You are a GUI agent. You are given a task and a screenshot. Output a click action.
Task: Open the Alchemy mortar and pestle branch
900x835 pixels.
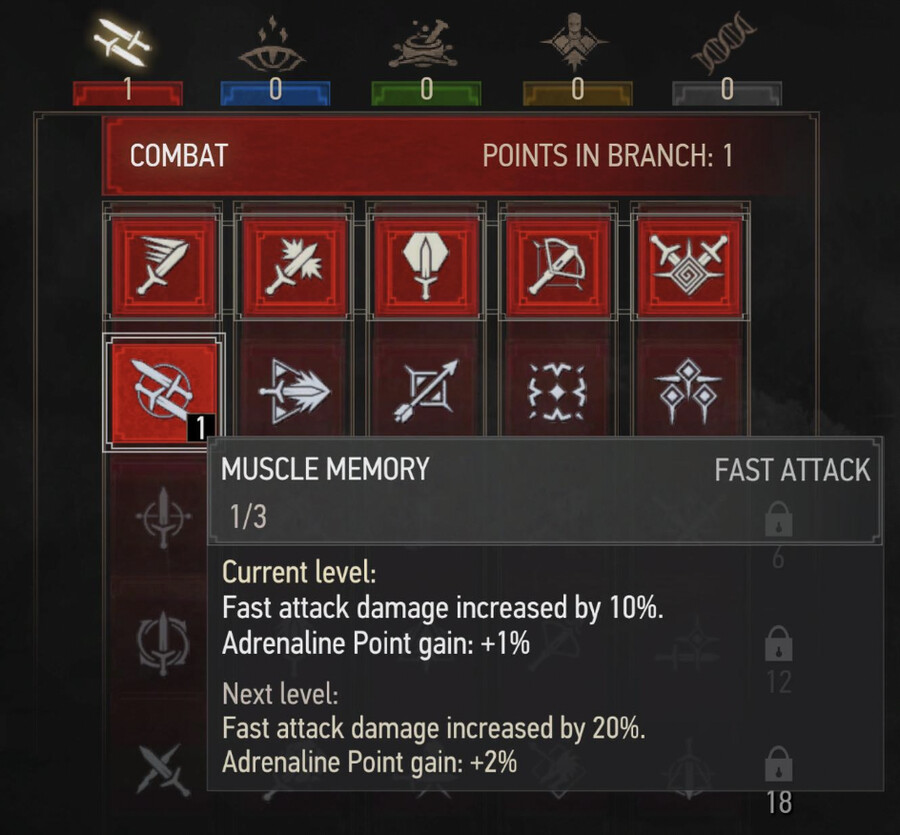pyautogui.click(x=424, y=45)
